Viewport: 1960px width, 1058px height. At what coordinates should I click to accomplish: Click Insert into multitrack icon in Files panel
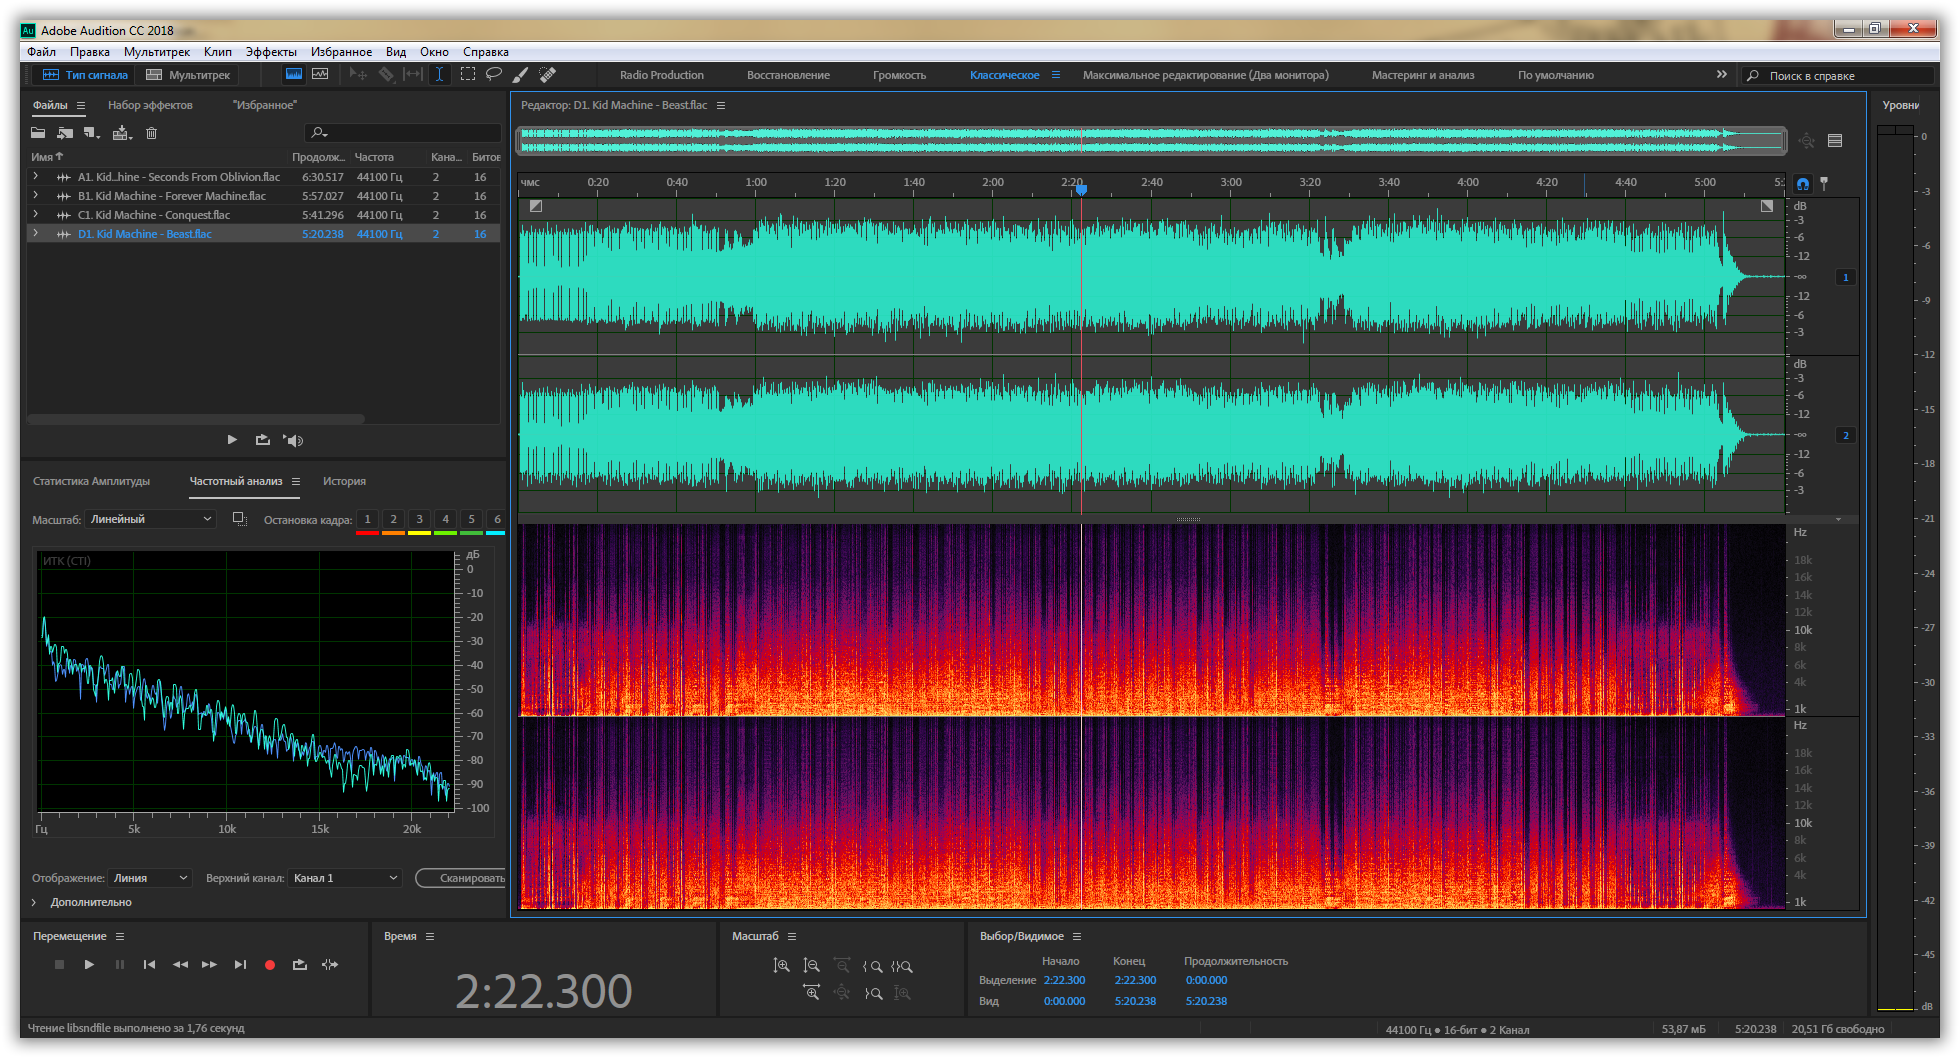[x=122, y=133]
